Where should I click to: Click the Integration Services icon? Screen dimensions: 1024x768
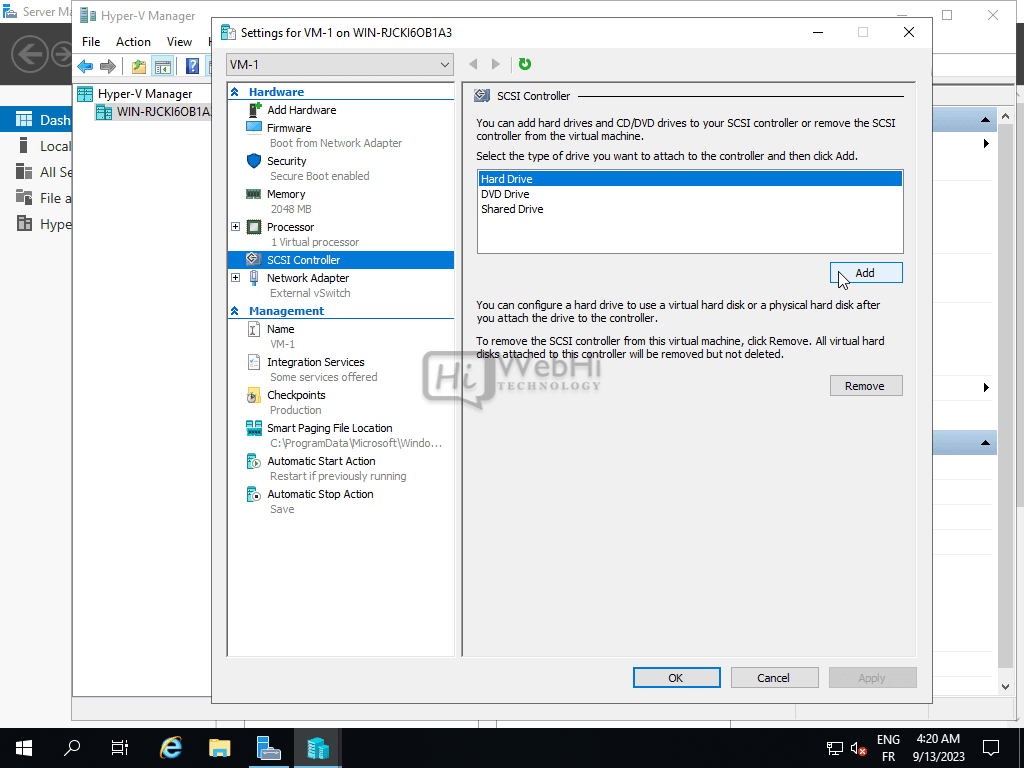pos(254,362)
